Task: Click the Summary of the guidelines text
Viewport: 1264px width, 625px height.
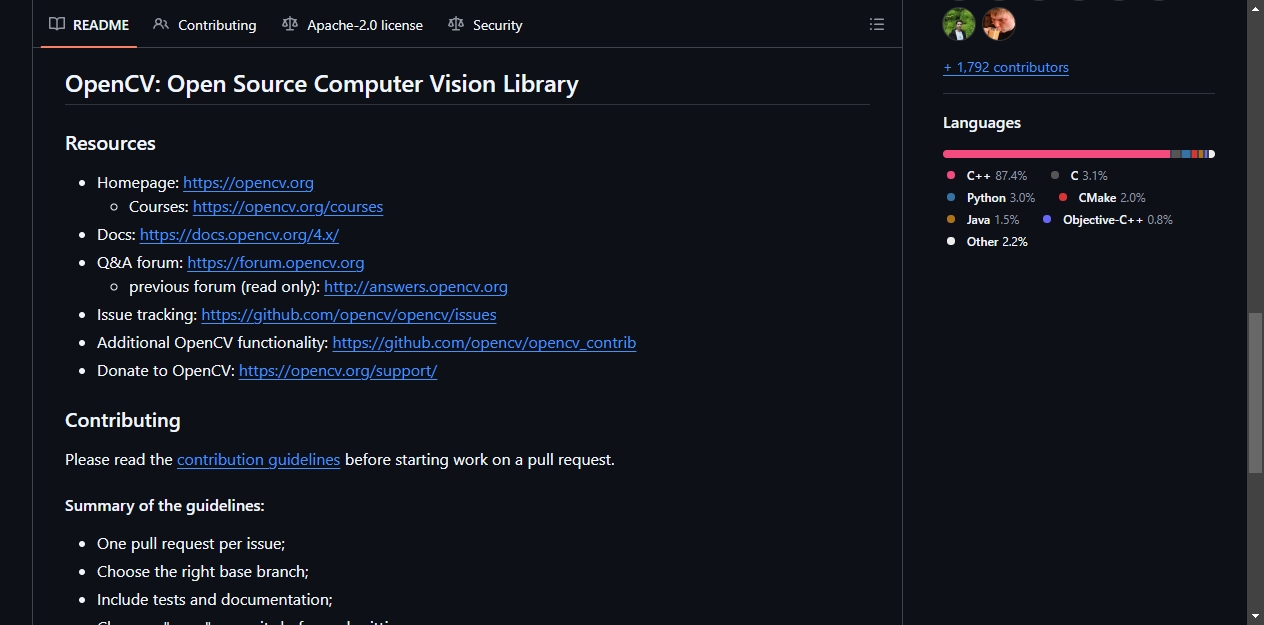Action: pos(165,506)
